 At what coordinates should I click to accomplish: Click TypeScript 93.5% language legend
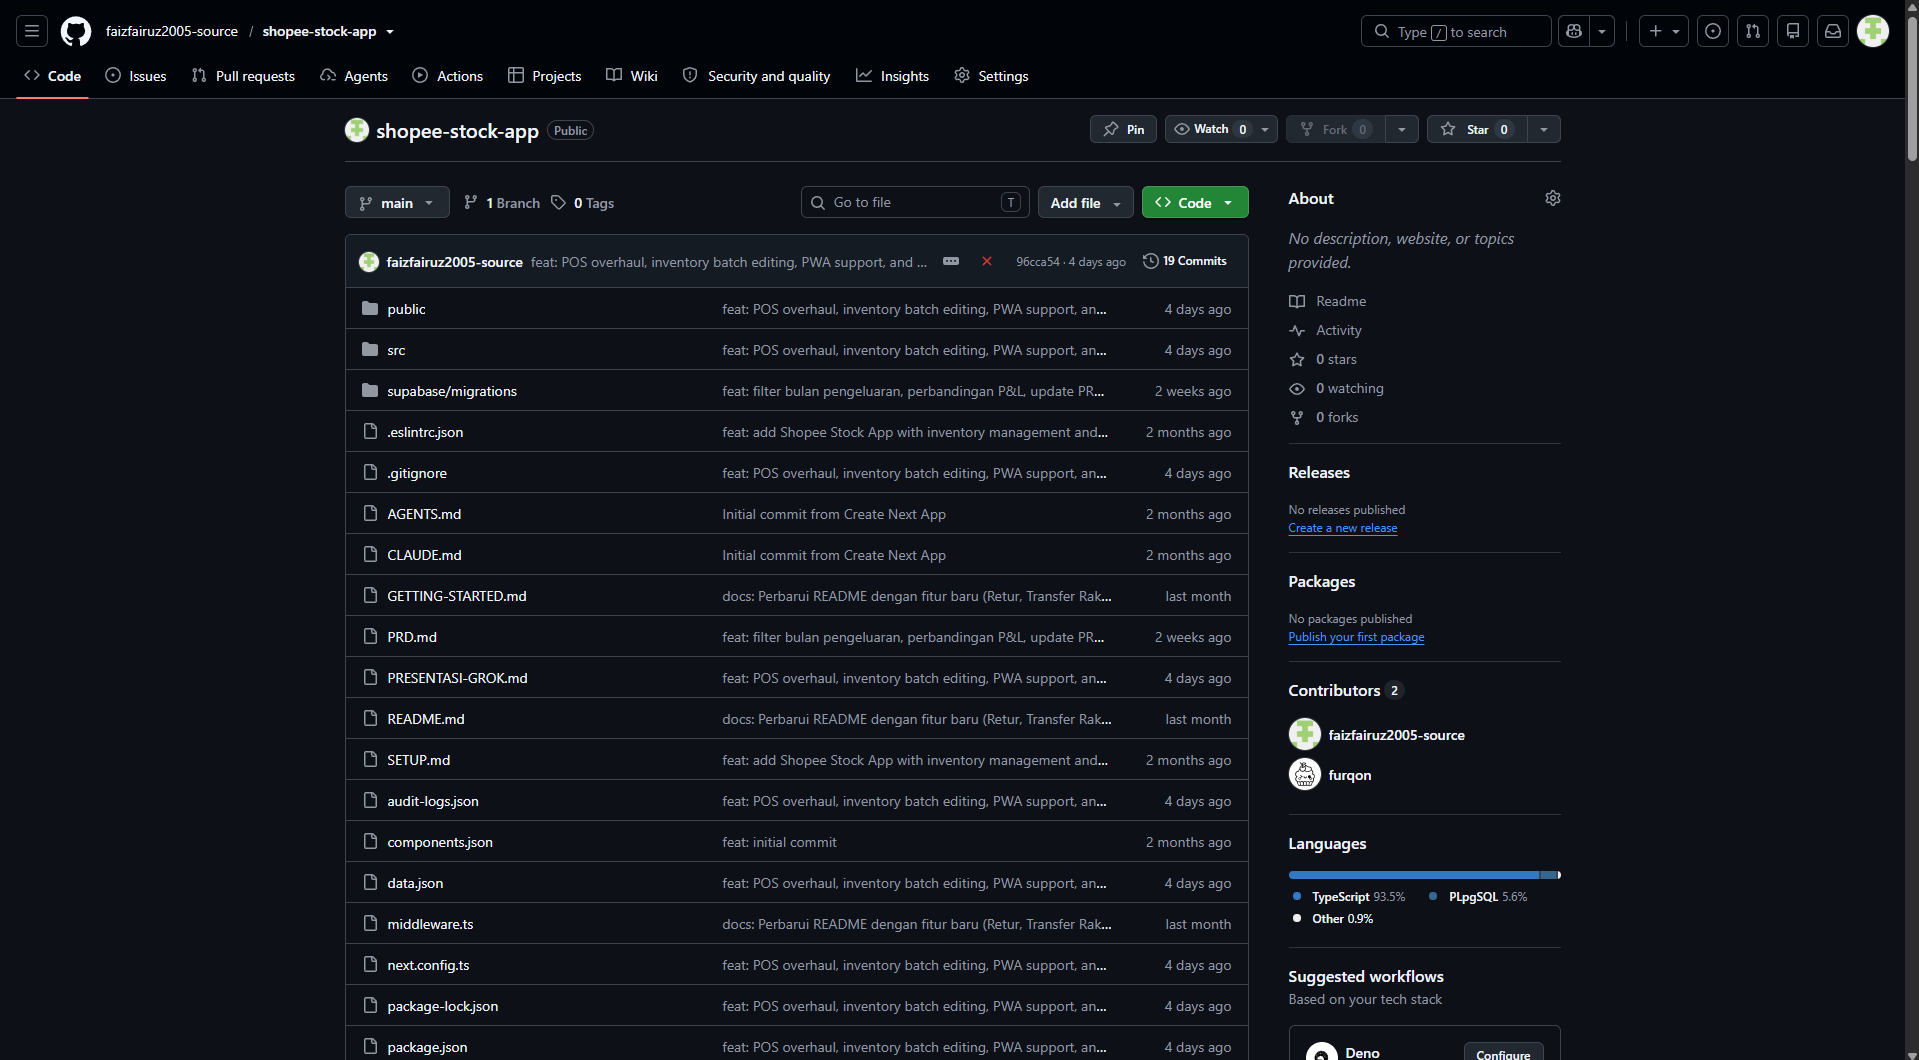click(1349, 897)
